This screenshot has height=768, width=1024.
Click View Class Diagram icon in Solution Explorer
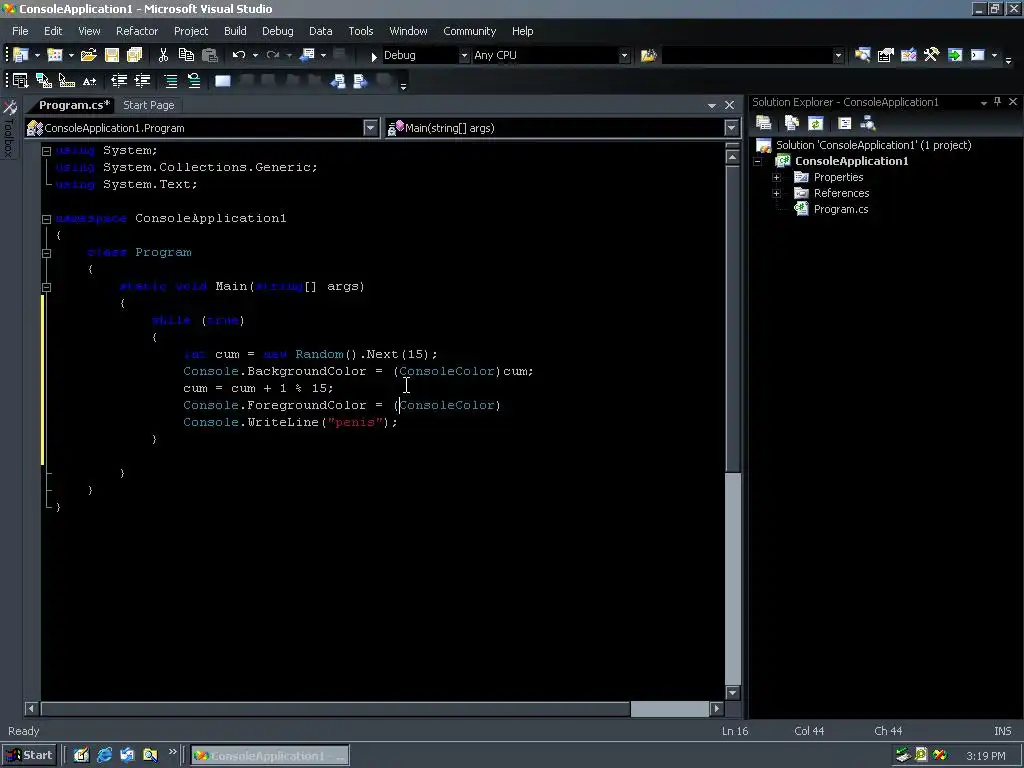(868, 123)
